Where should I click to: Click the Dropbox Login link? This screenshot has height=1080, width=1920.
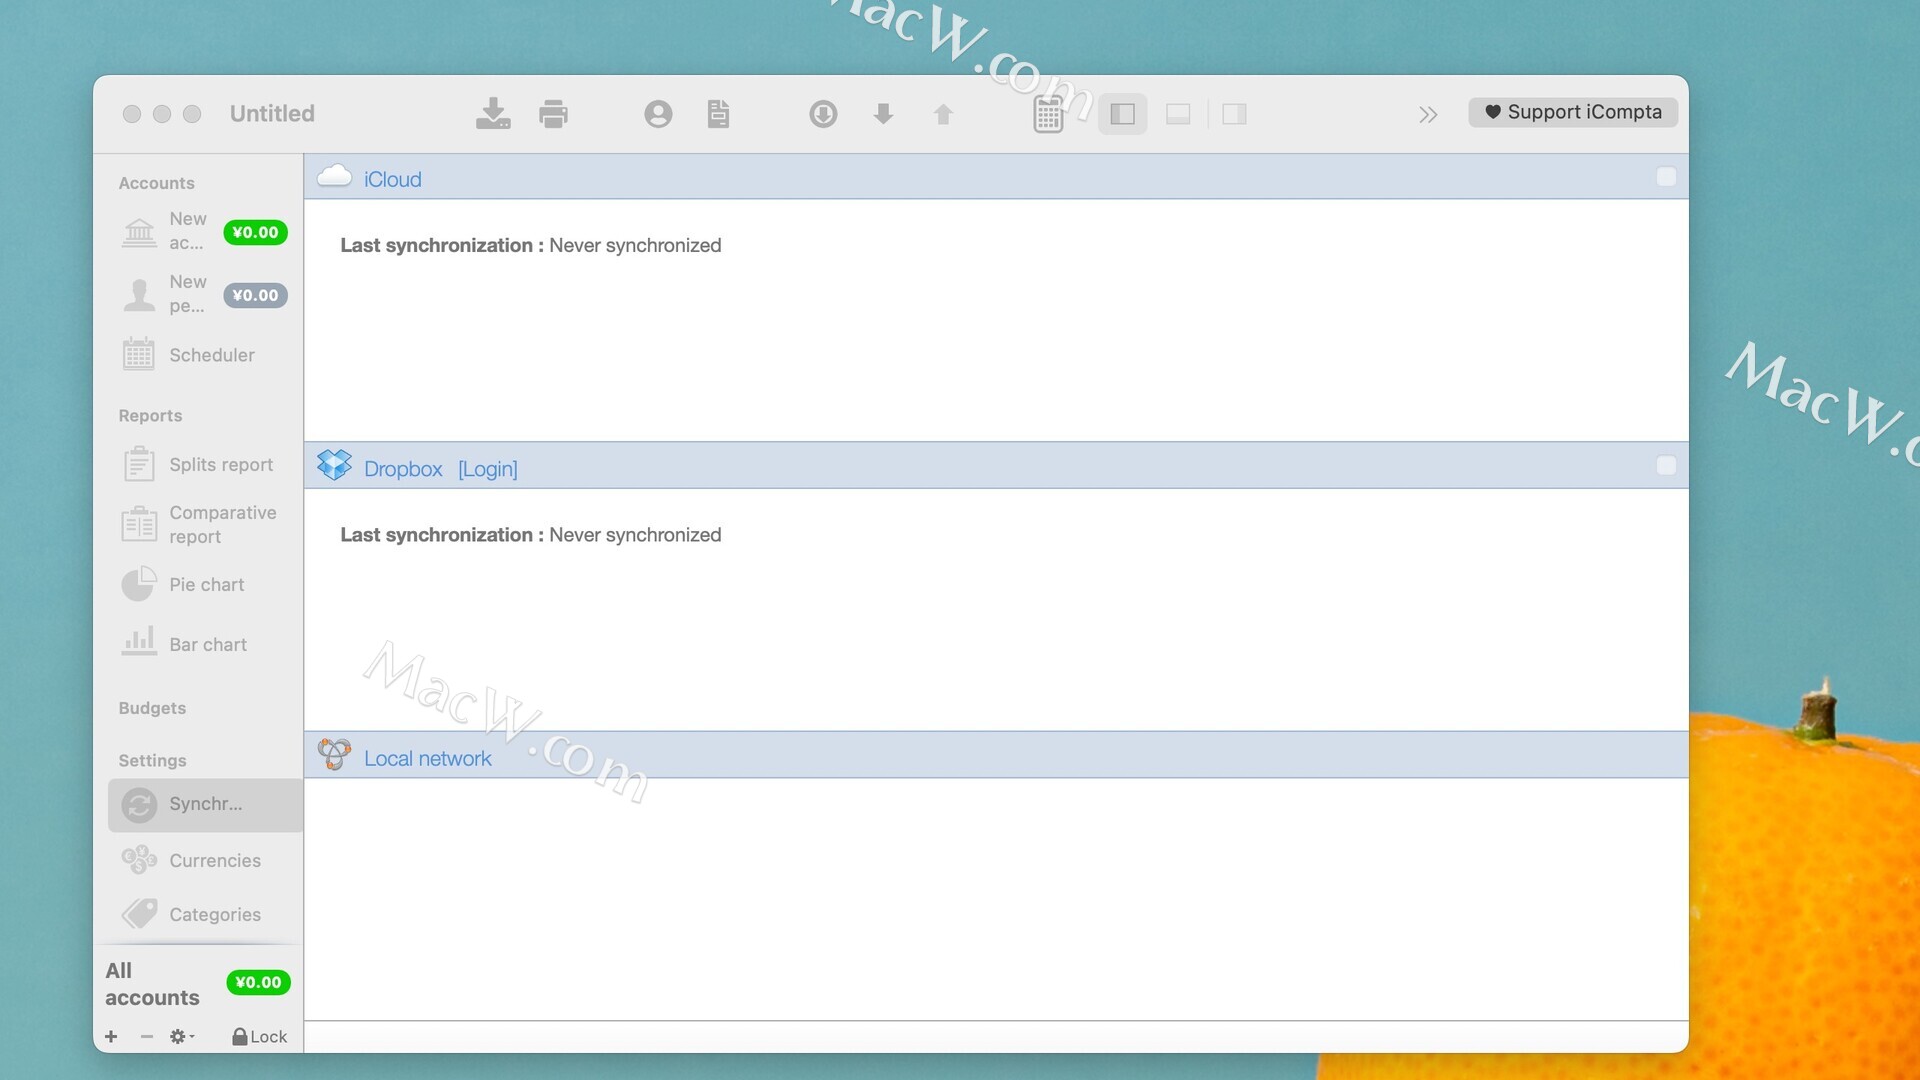tap(488, 469)
